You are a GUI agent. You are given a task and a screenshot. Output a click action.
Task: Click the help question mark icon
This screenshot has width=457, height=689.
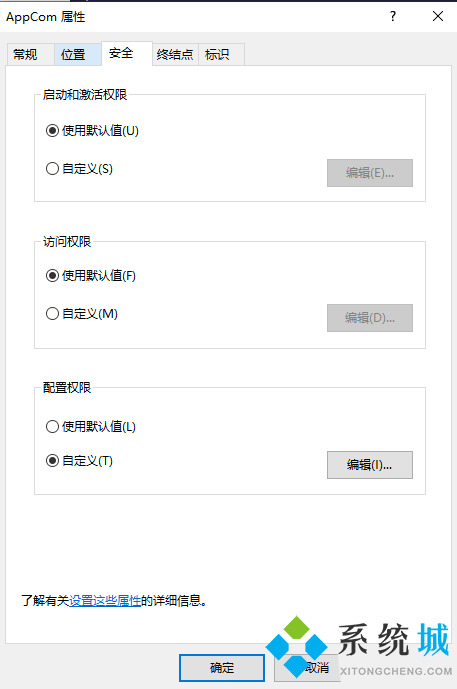coord(393,17)
